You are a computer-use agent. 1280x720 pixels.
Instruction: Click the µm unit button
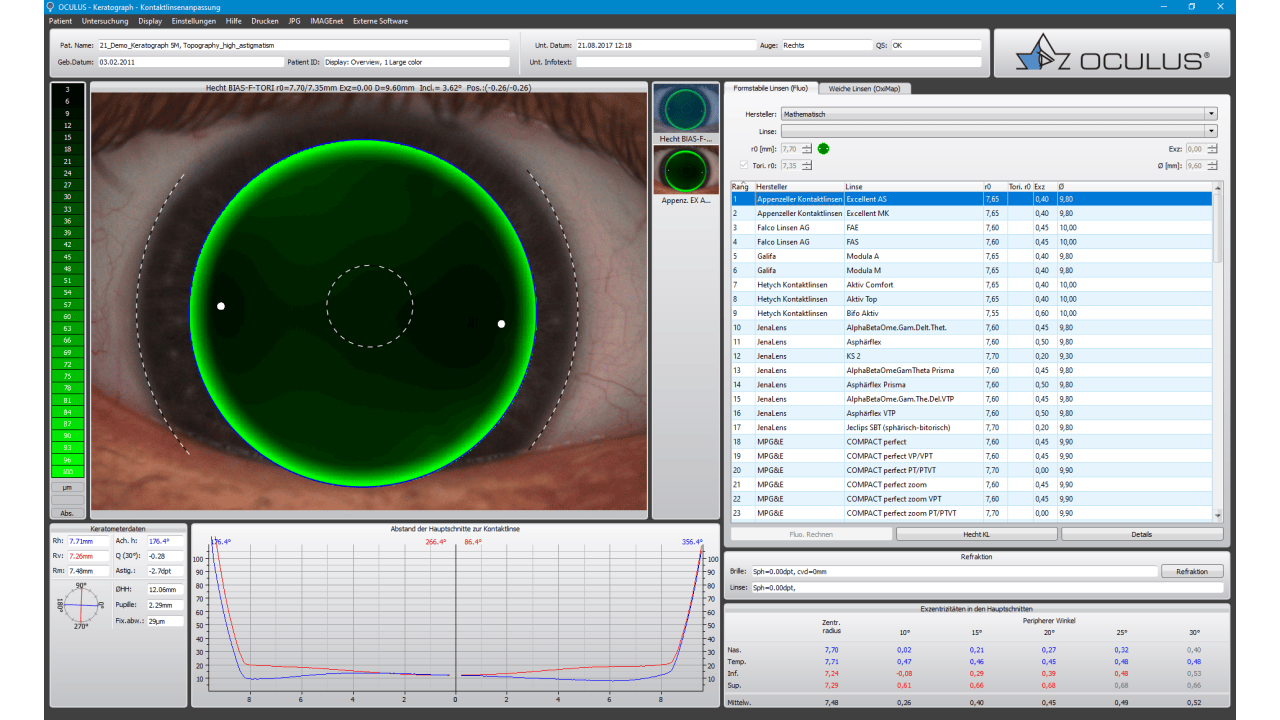point(67,487)
